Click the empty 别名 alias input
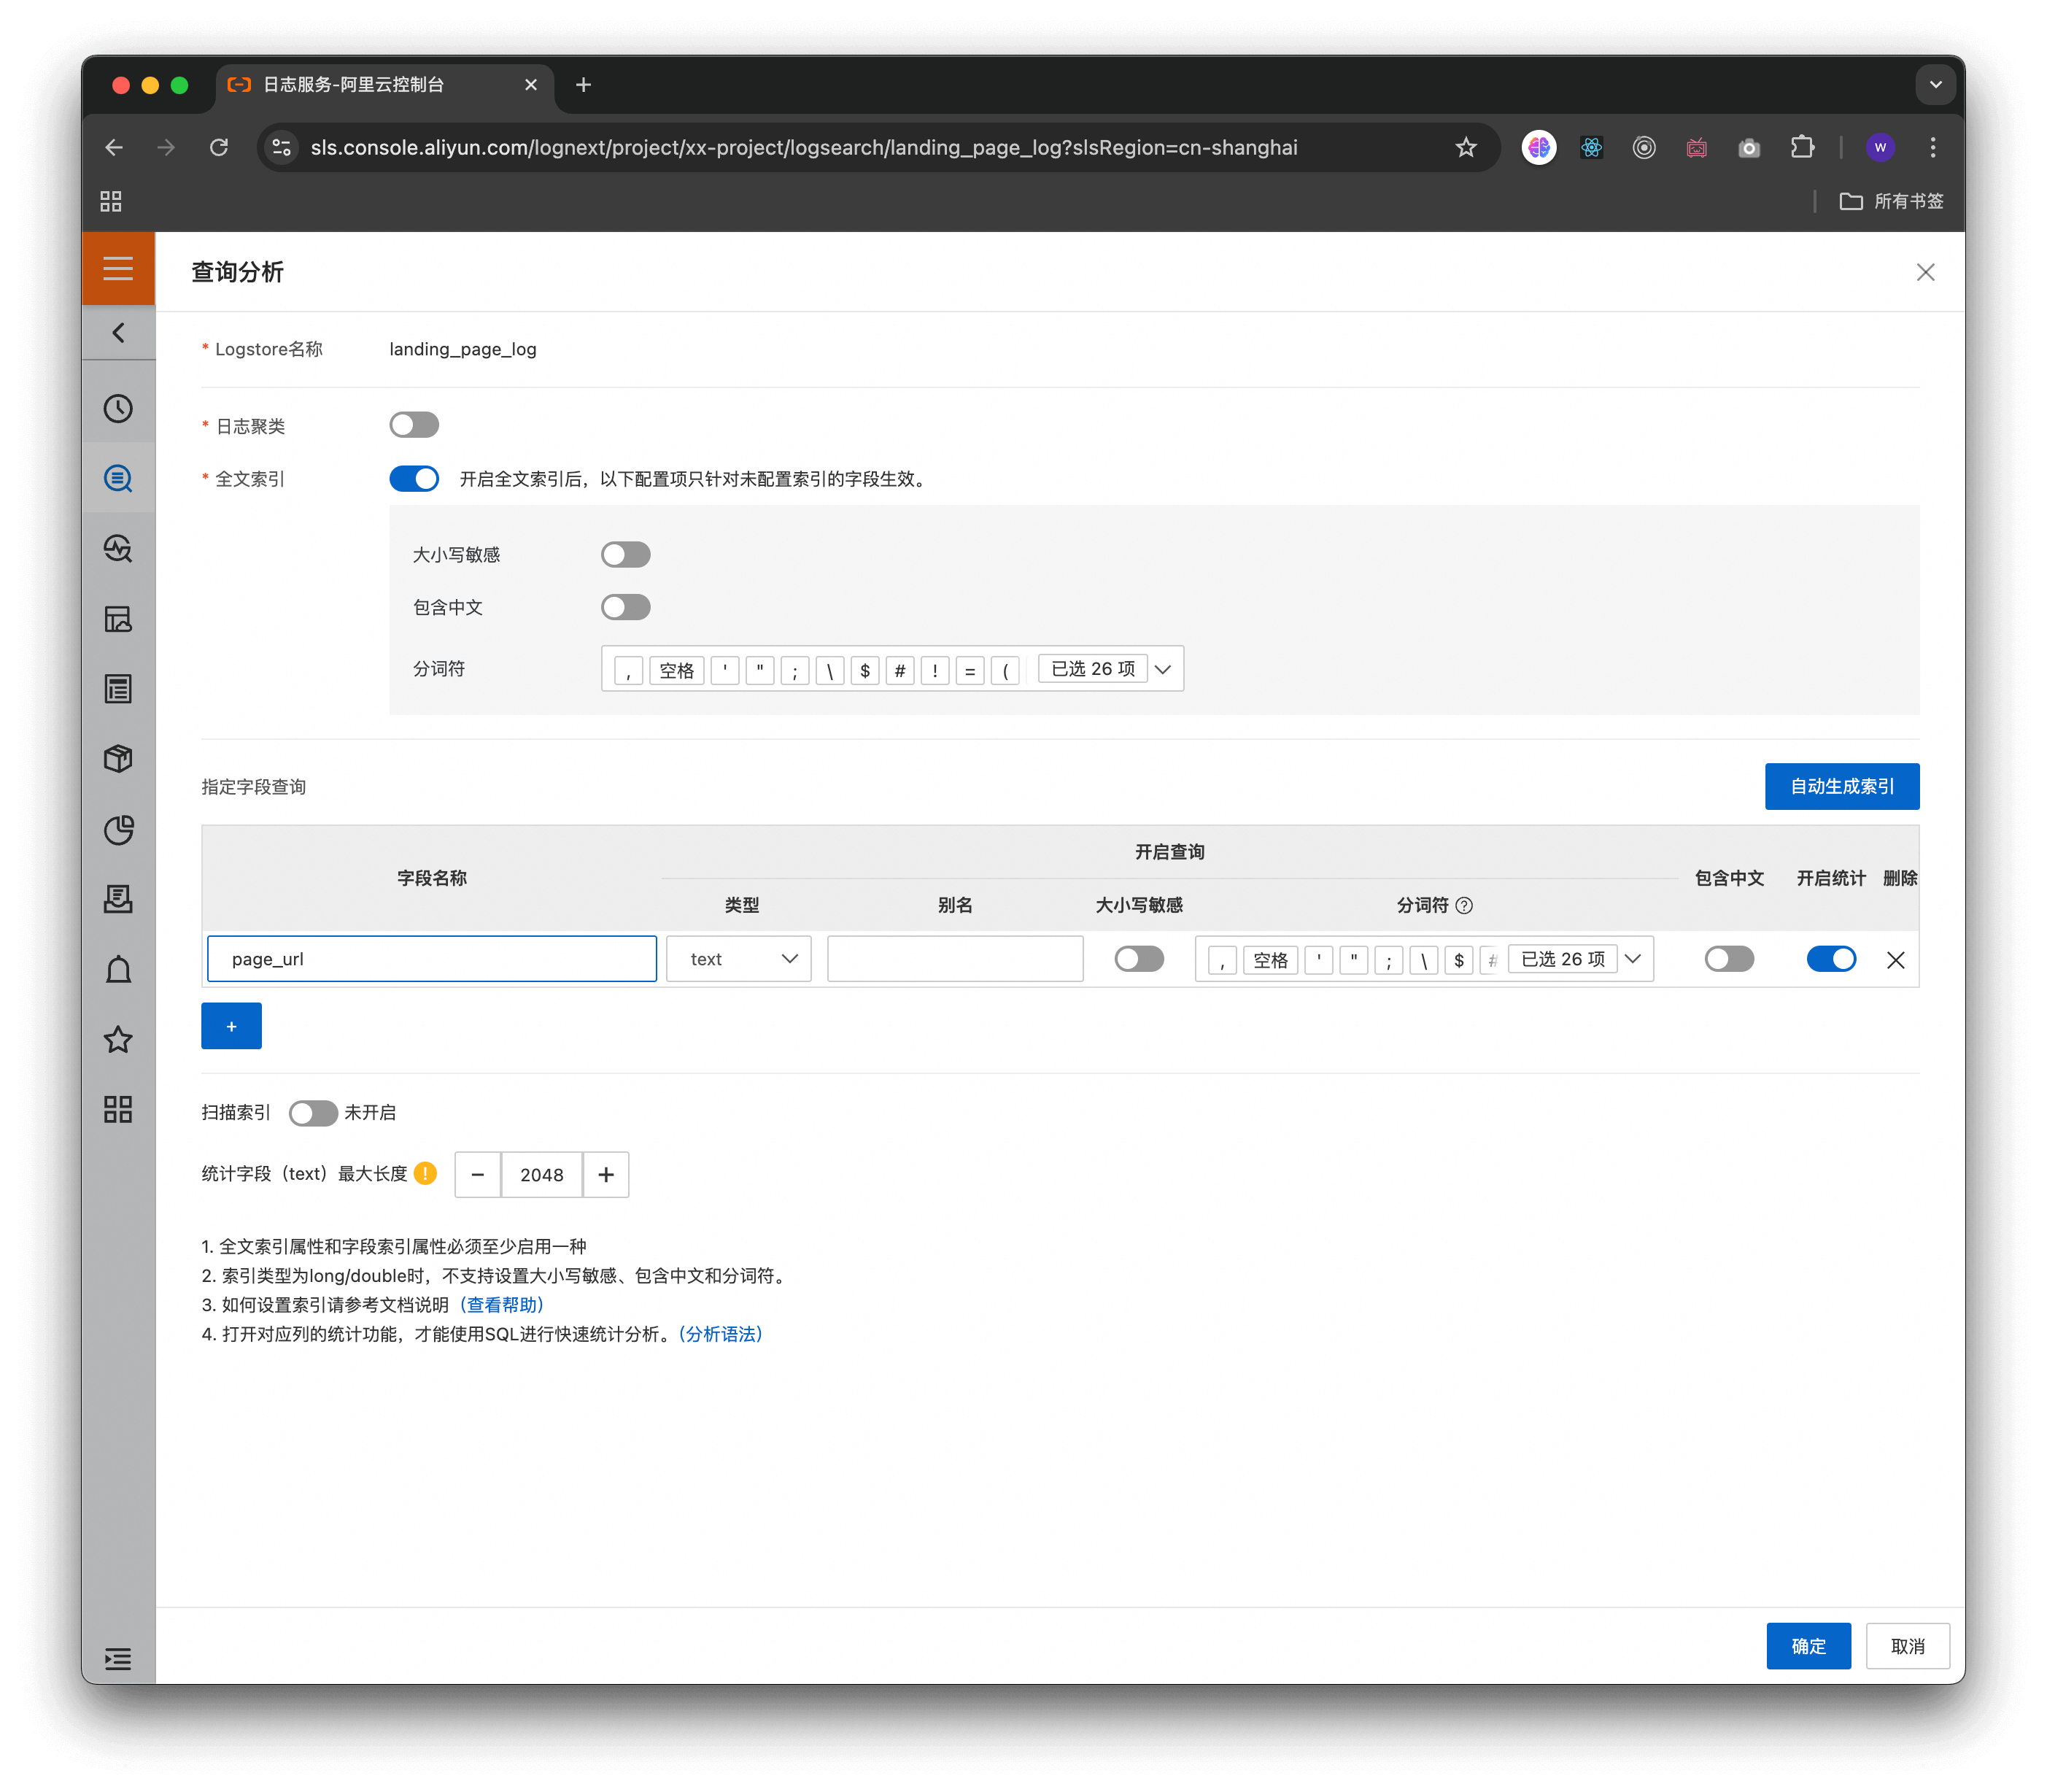 point(955,959)
